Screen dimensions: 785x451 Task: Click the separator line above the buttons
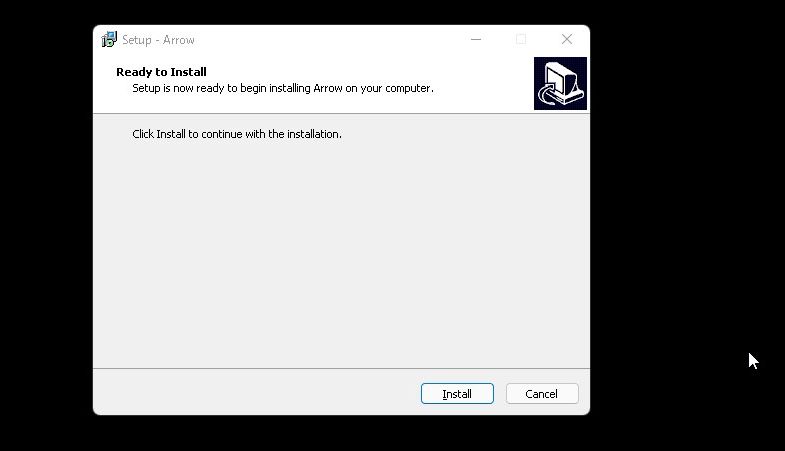pyautogui.click(x=341, y=368)
